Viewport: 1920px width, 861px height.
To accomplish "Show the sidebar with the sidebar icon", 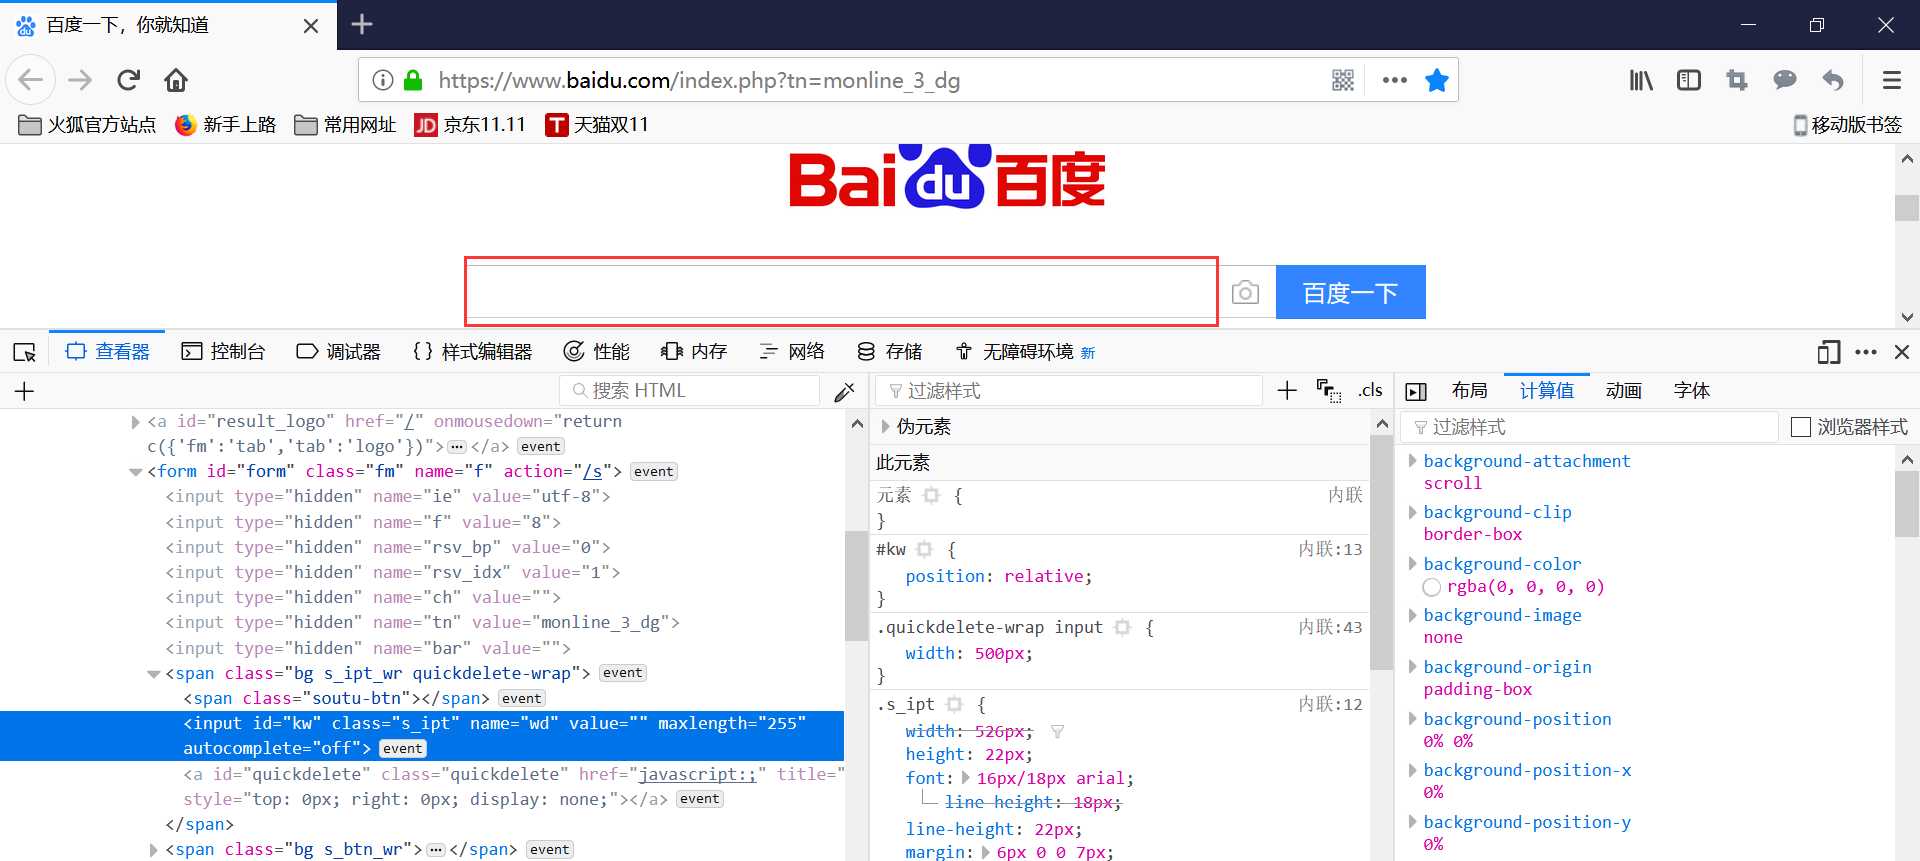I will 1689,80.
